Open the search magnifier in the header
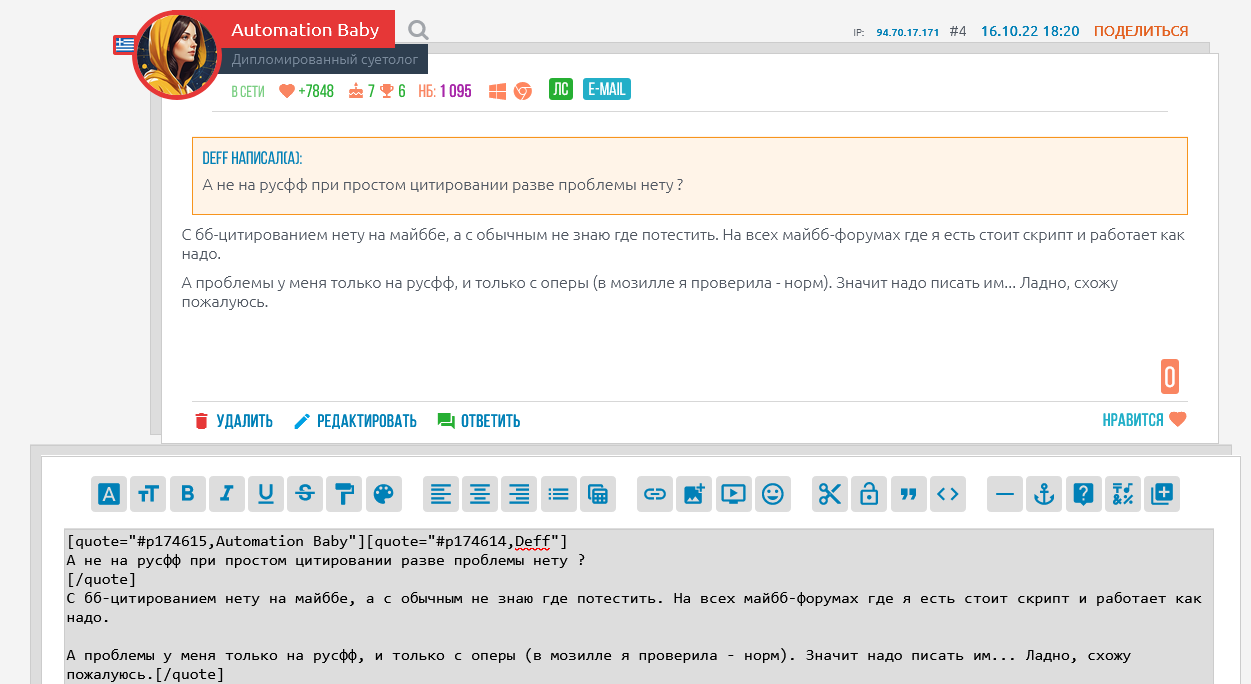 pyautogui.click(x=417, y=29)
